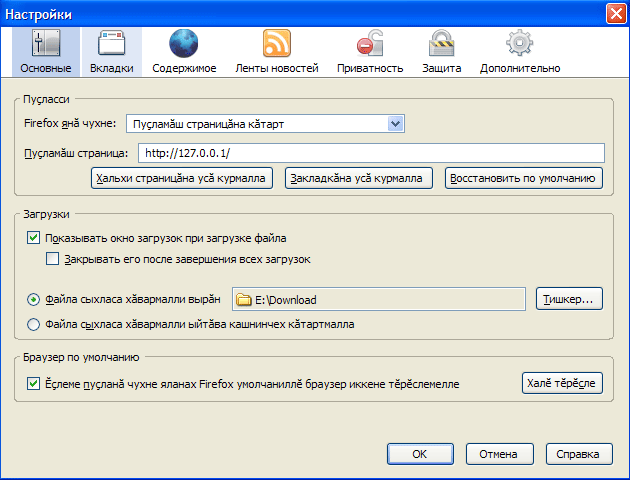This screenshot has height=480, width=630.
Task: Select the always-ask save location radio option
Action: (34, 324)
